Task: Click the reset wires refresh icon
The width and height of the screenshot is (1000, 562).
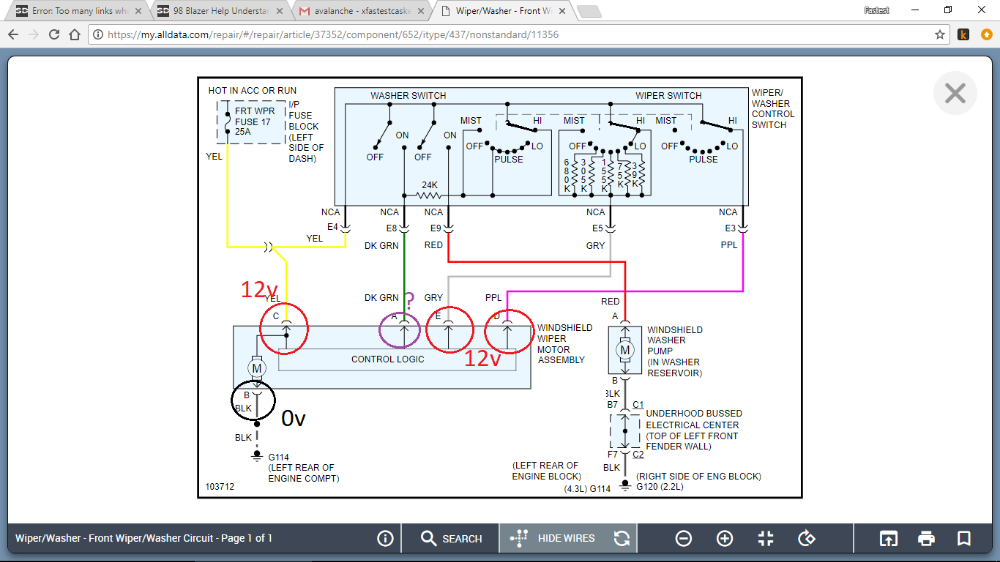Action: tap(622, 539)
